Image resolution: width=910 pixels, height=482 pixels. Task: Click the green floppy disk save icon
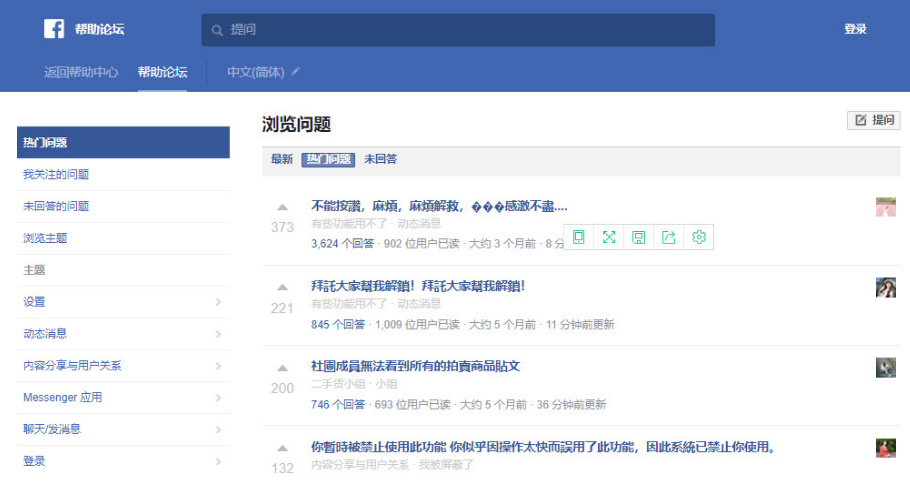click(638, 237)
